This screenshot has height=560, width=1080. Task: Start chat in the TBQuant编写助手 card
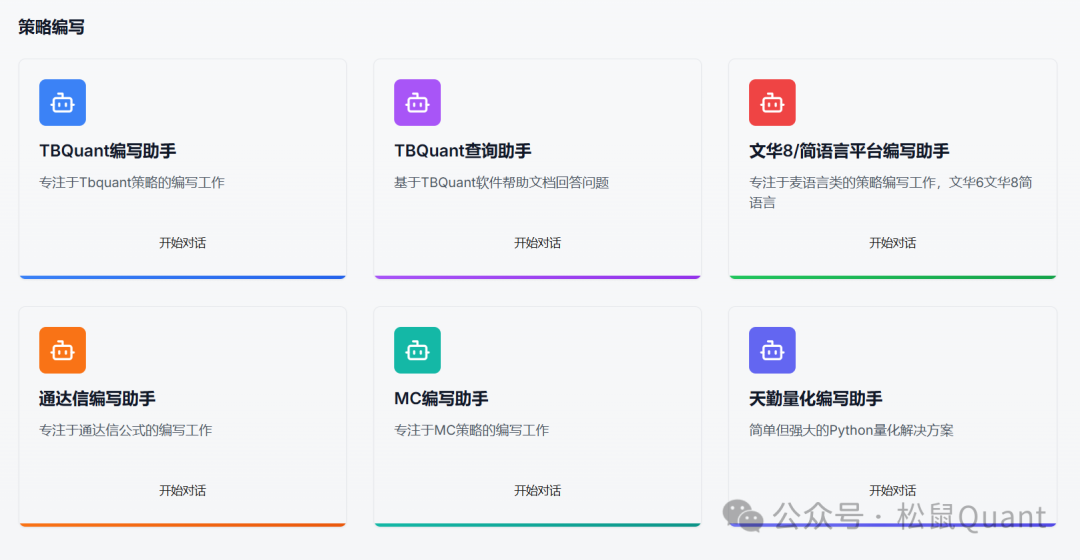tap(183, 242)
